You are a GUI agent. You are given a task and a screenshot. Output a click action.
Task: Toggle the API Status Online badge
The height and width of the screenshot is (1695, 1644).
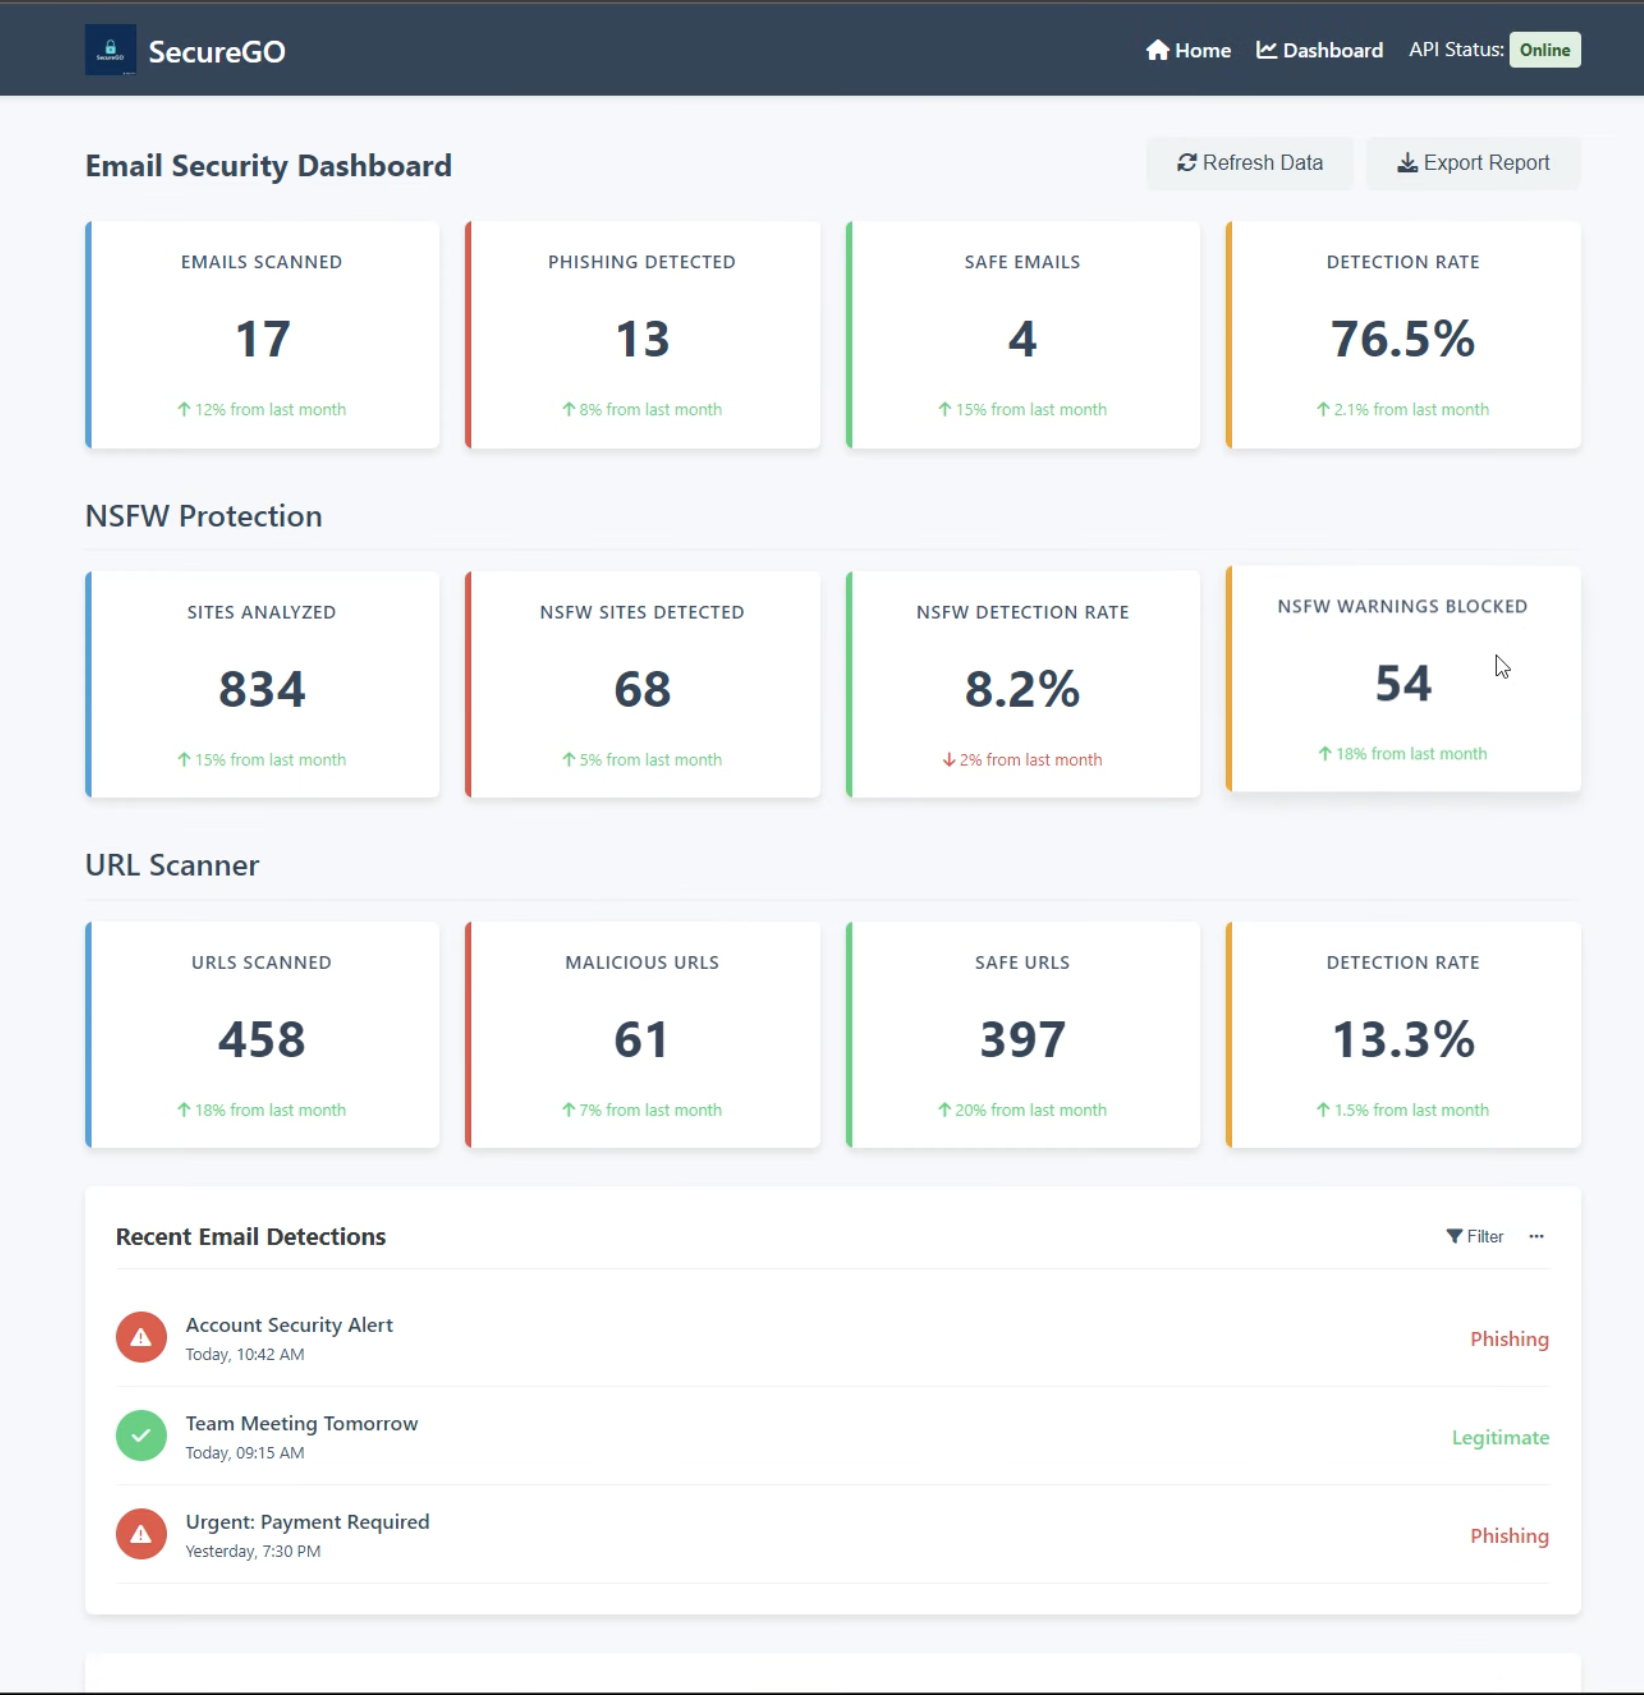[1545, 49]
